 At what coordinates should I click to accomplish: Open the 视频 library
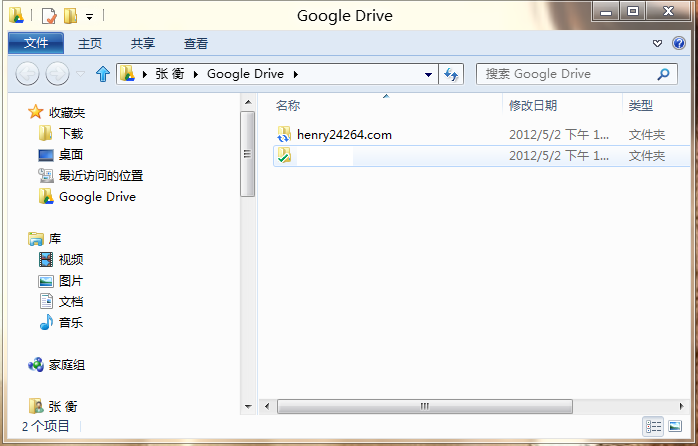tap(71, 259)
